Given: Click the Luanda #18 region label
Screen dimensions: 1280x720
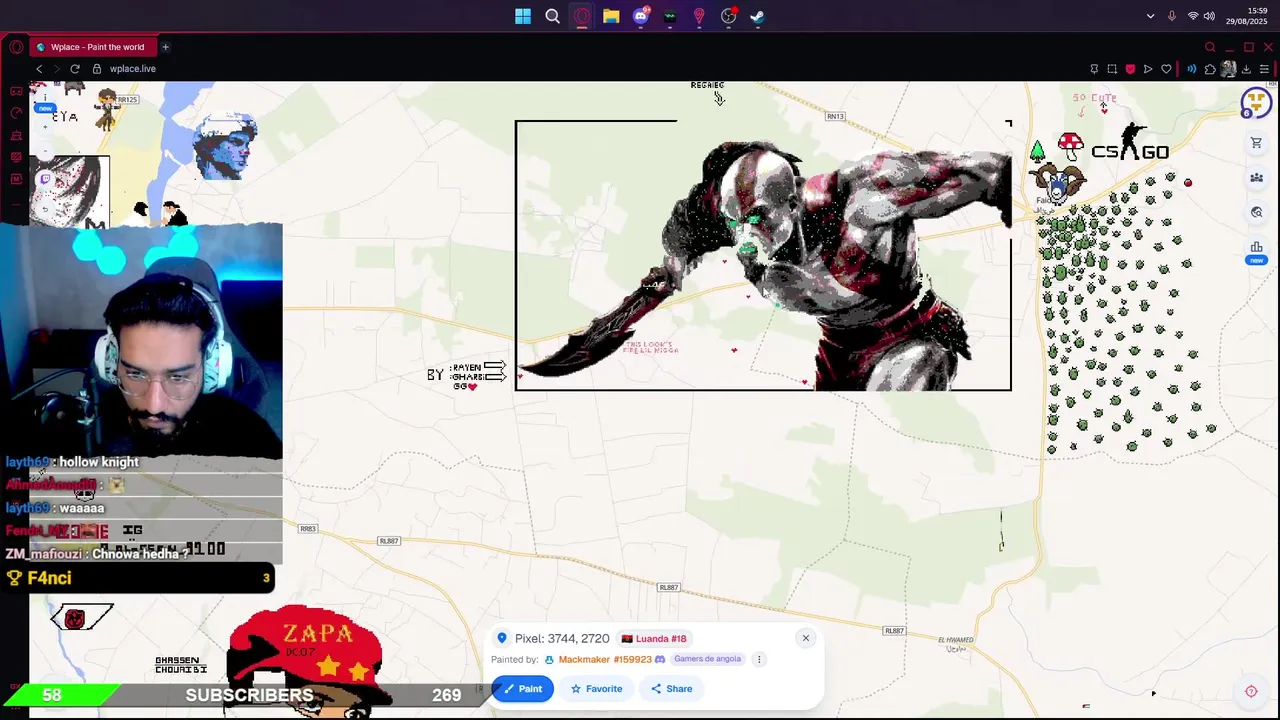Looking at the screenshot, I should point(654,638).
